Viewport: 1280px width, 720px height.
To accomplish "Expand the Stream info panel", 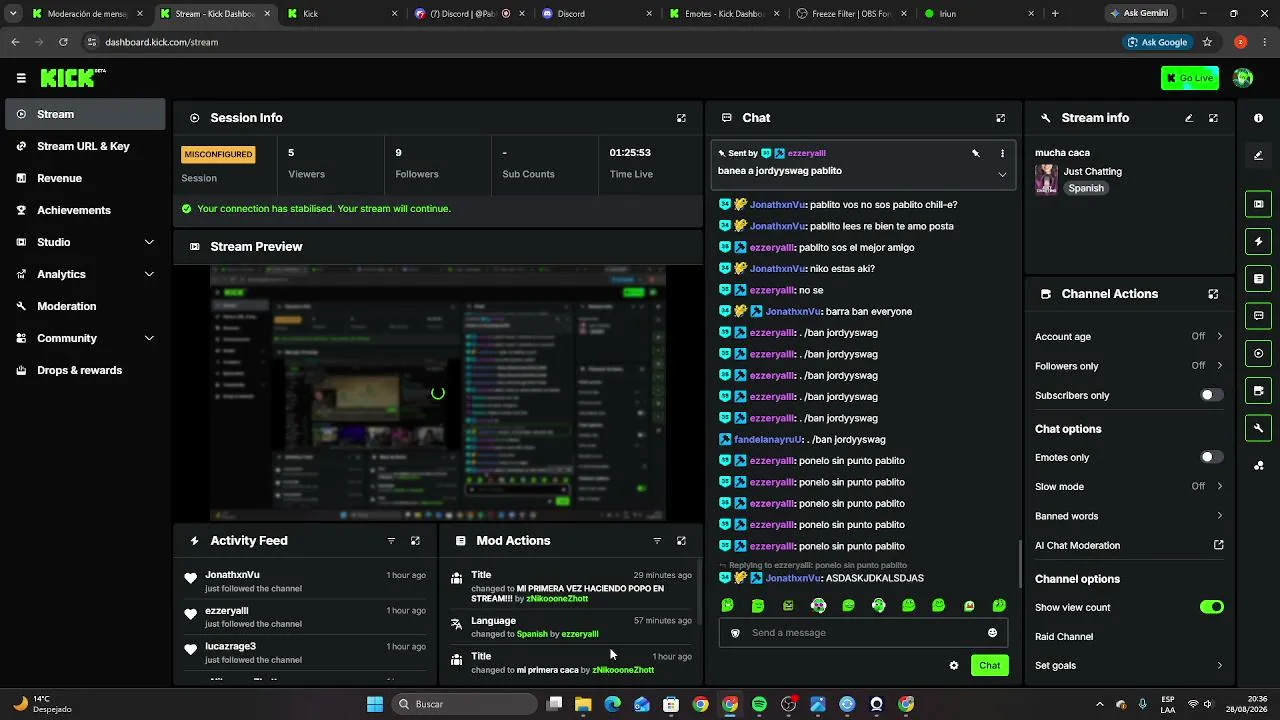I will (x=1213, y=118).
